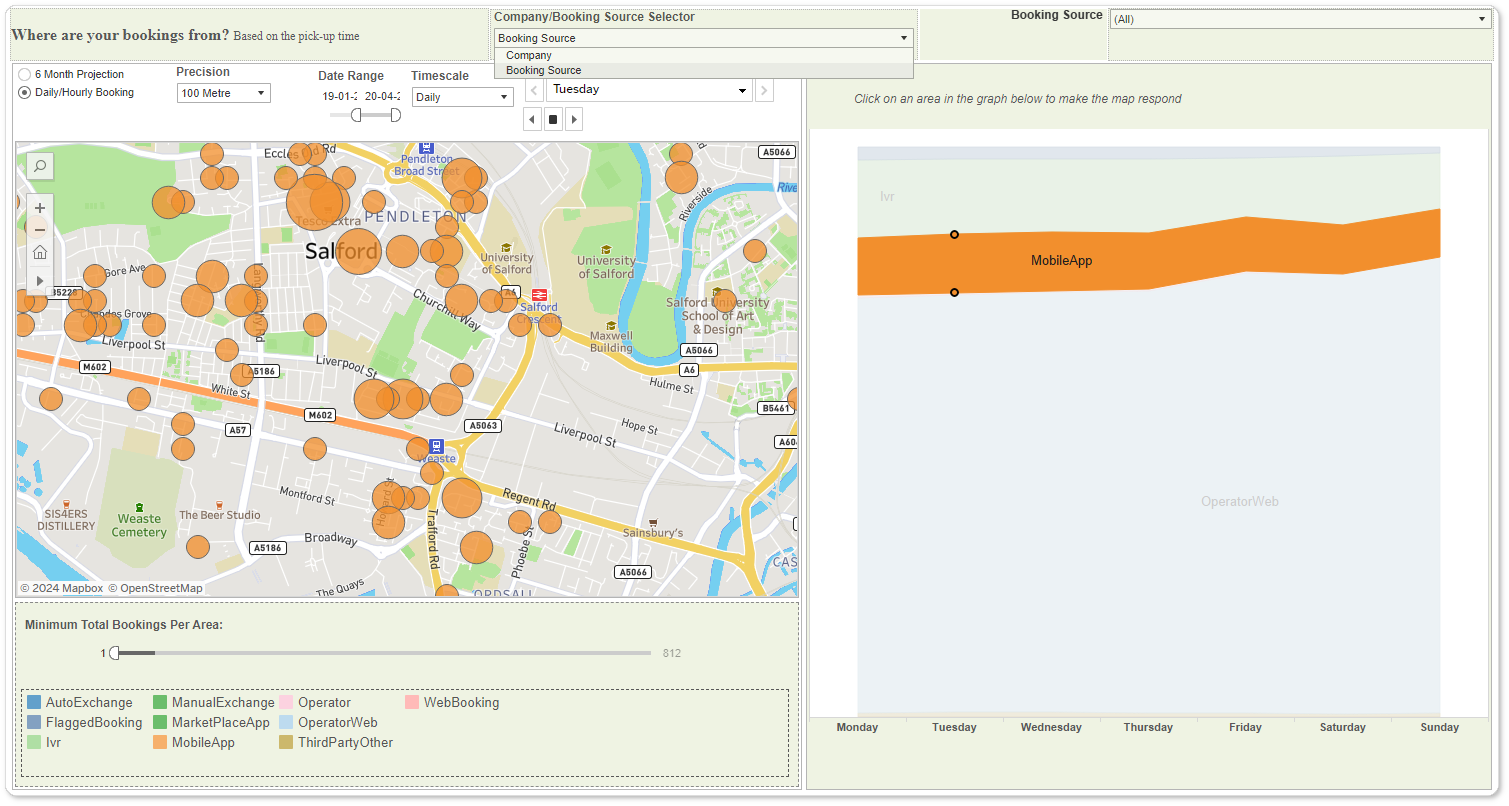This screenshot has width=1509, height=806.
Task: Click the OperatorWeb legend swatch
Action: (286, 723)
